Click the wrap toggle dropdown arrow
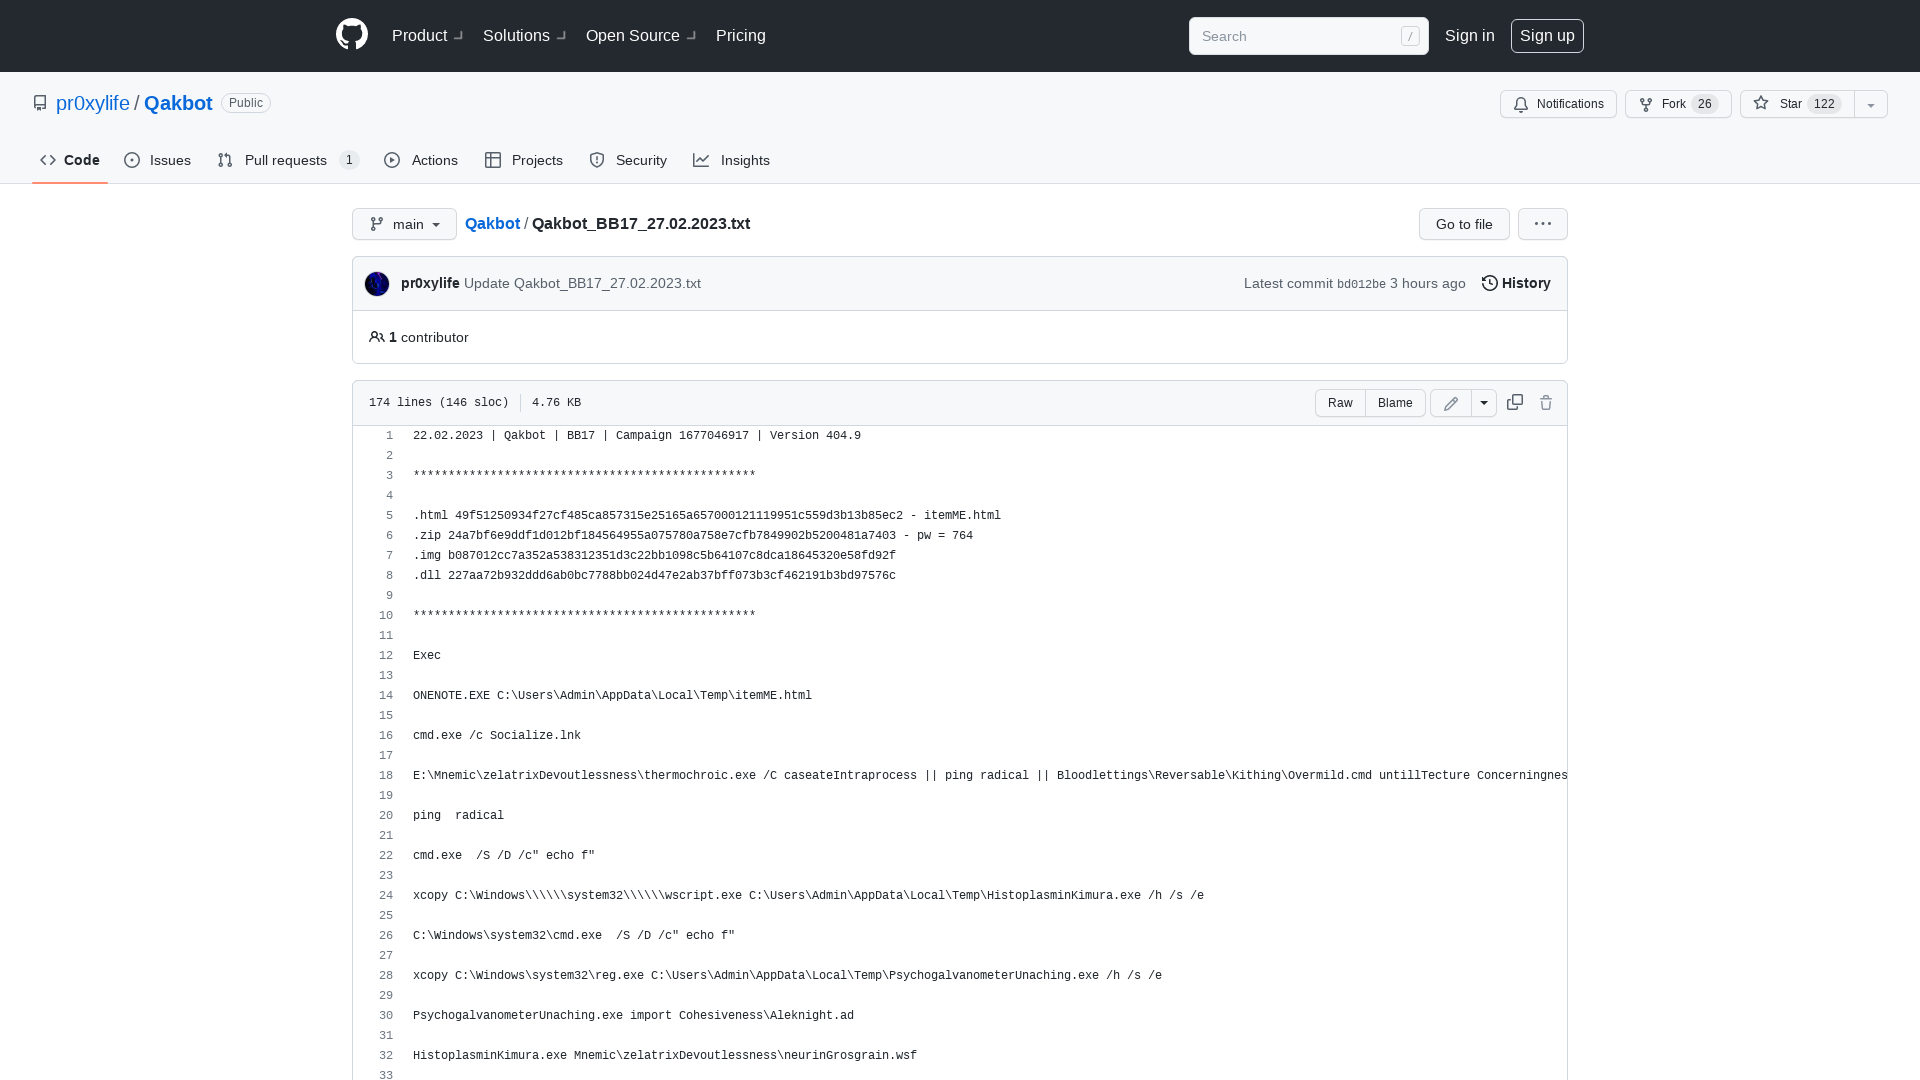Screen dimensions: 1920x1080 (1484, 402)
